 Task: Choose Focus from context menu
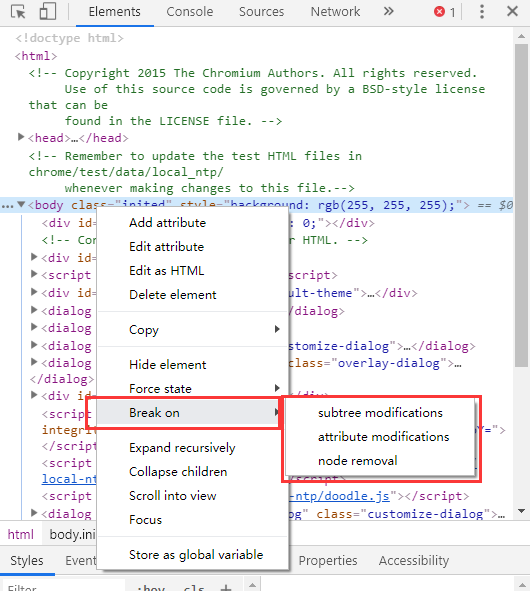[x=192, y=520]
